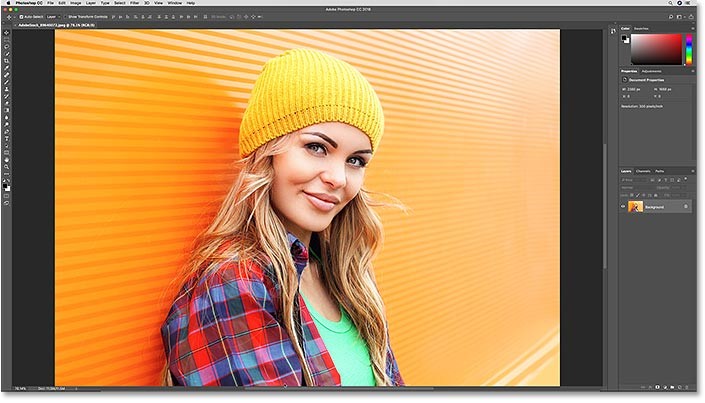Toggle the Background layer lock icon

tap(686, 206)
